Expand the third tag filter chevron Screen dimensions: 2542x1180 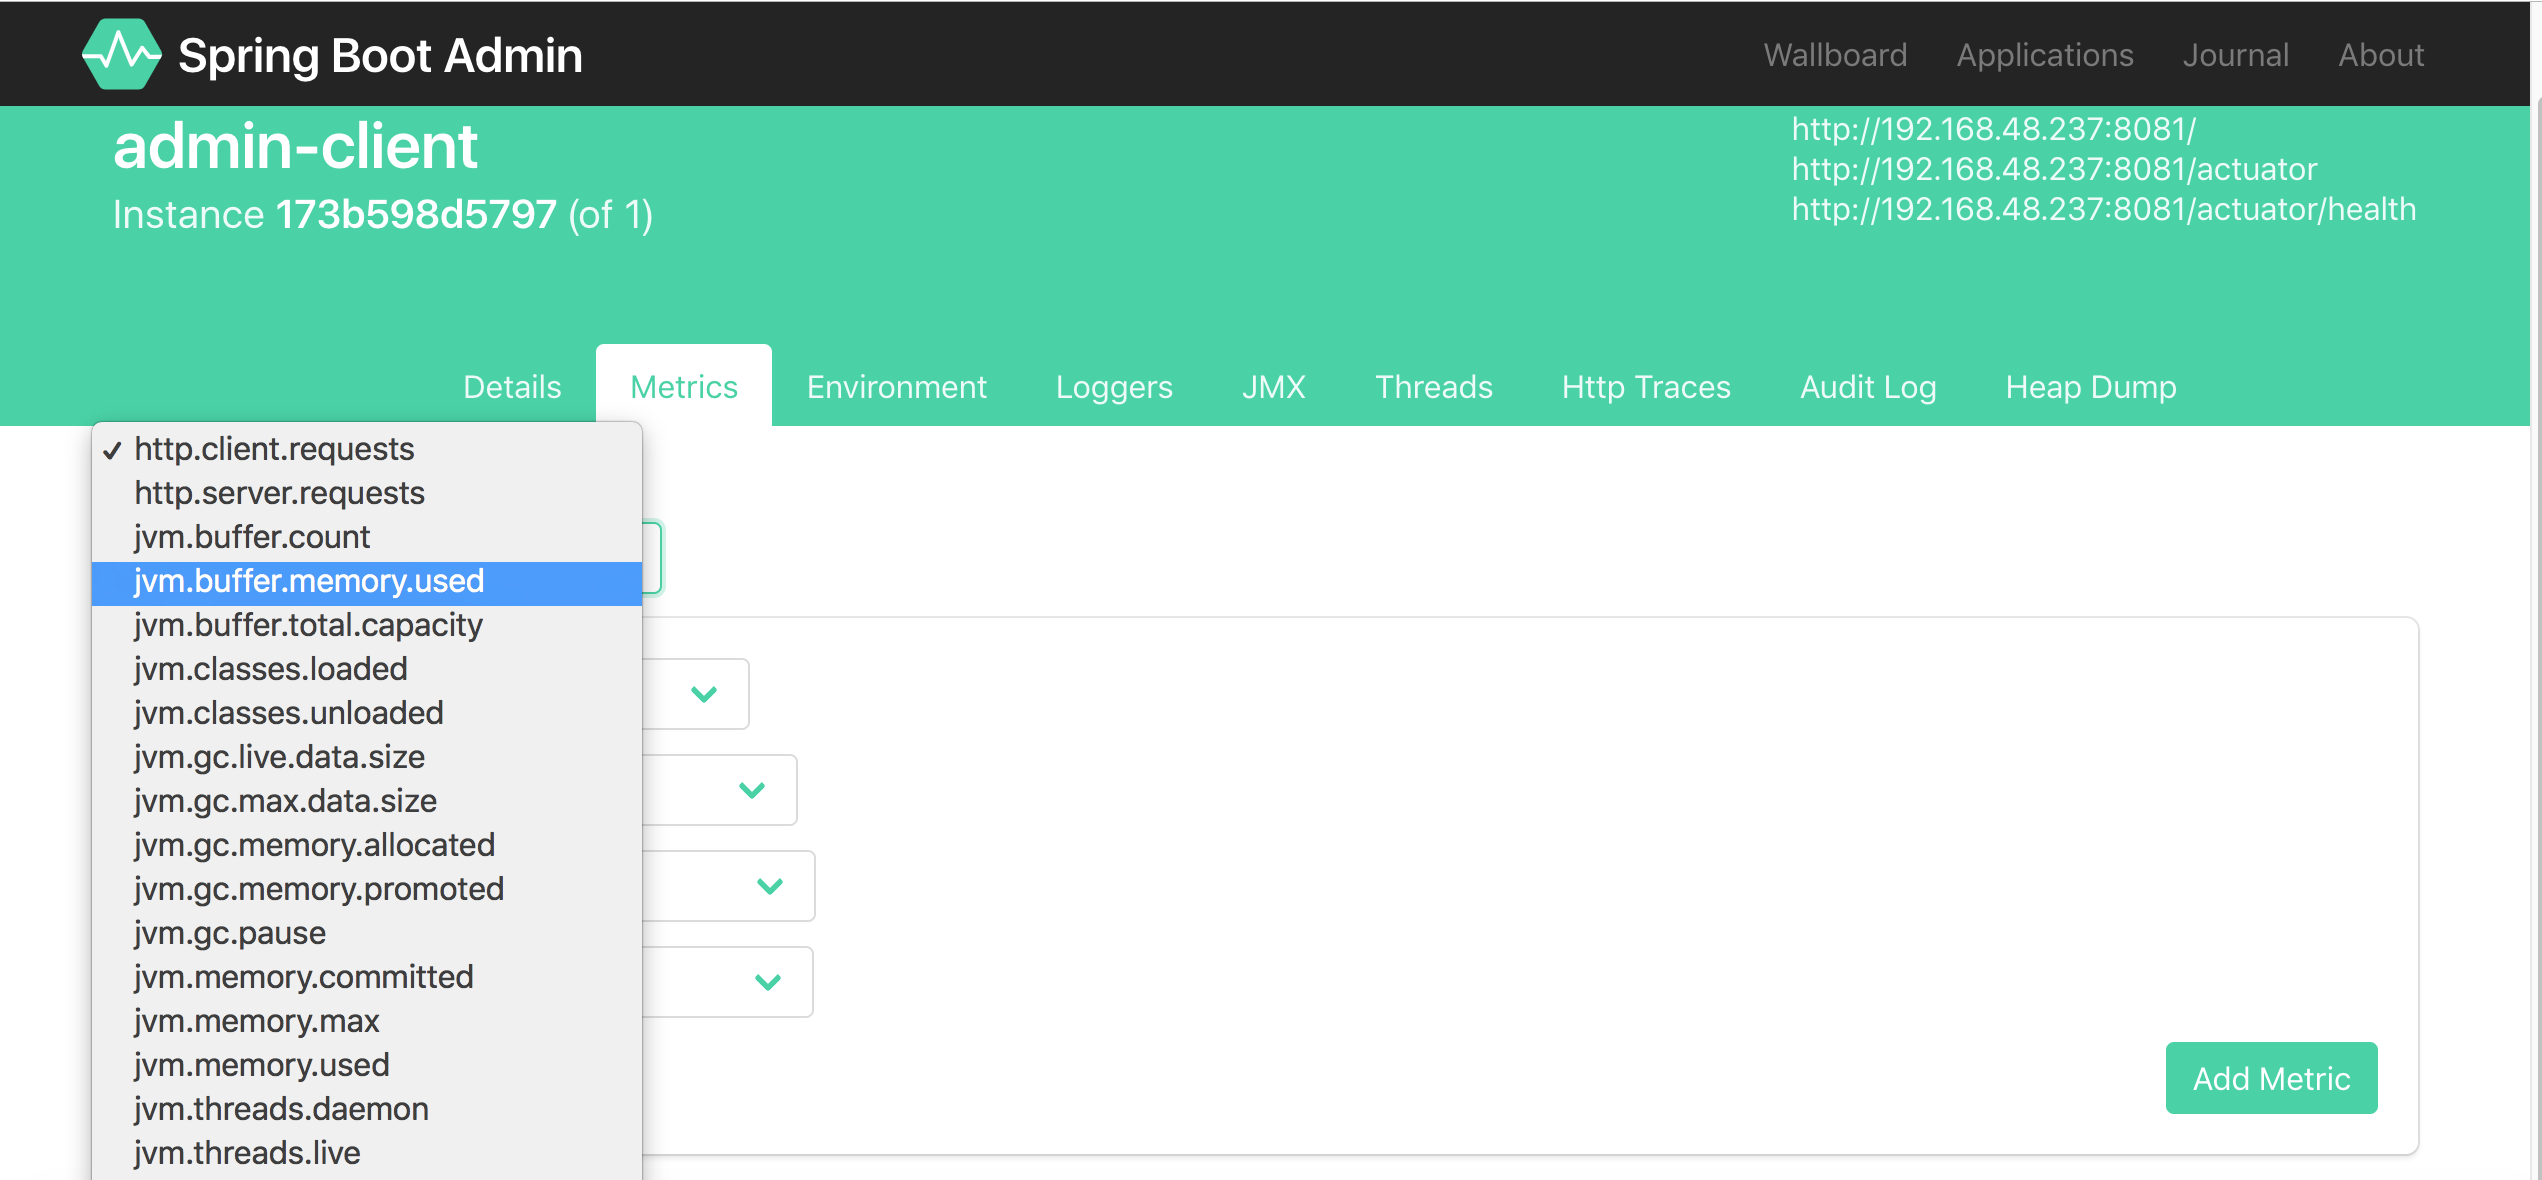(770, 886)
